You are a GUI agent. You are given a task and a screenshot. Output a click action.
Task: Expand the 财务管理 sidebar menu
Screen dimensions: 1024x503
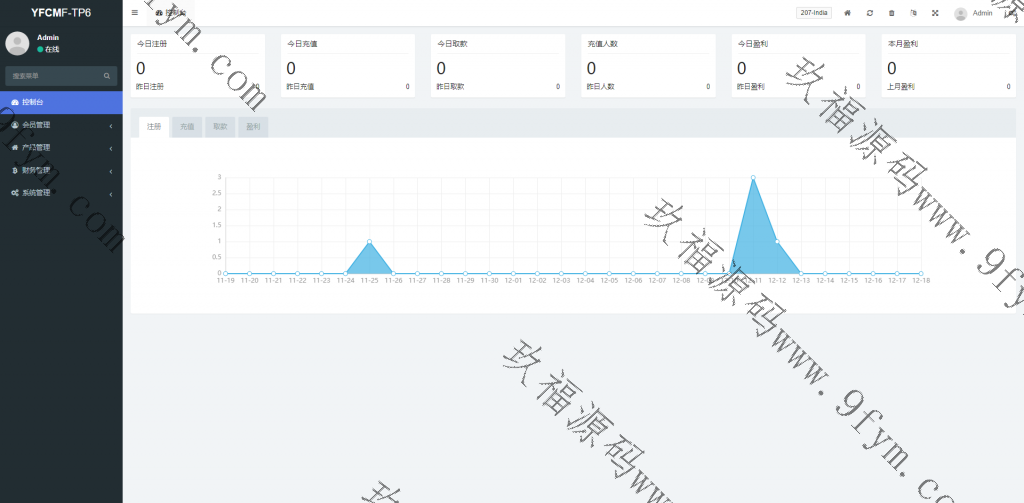point(60,170)
